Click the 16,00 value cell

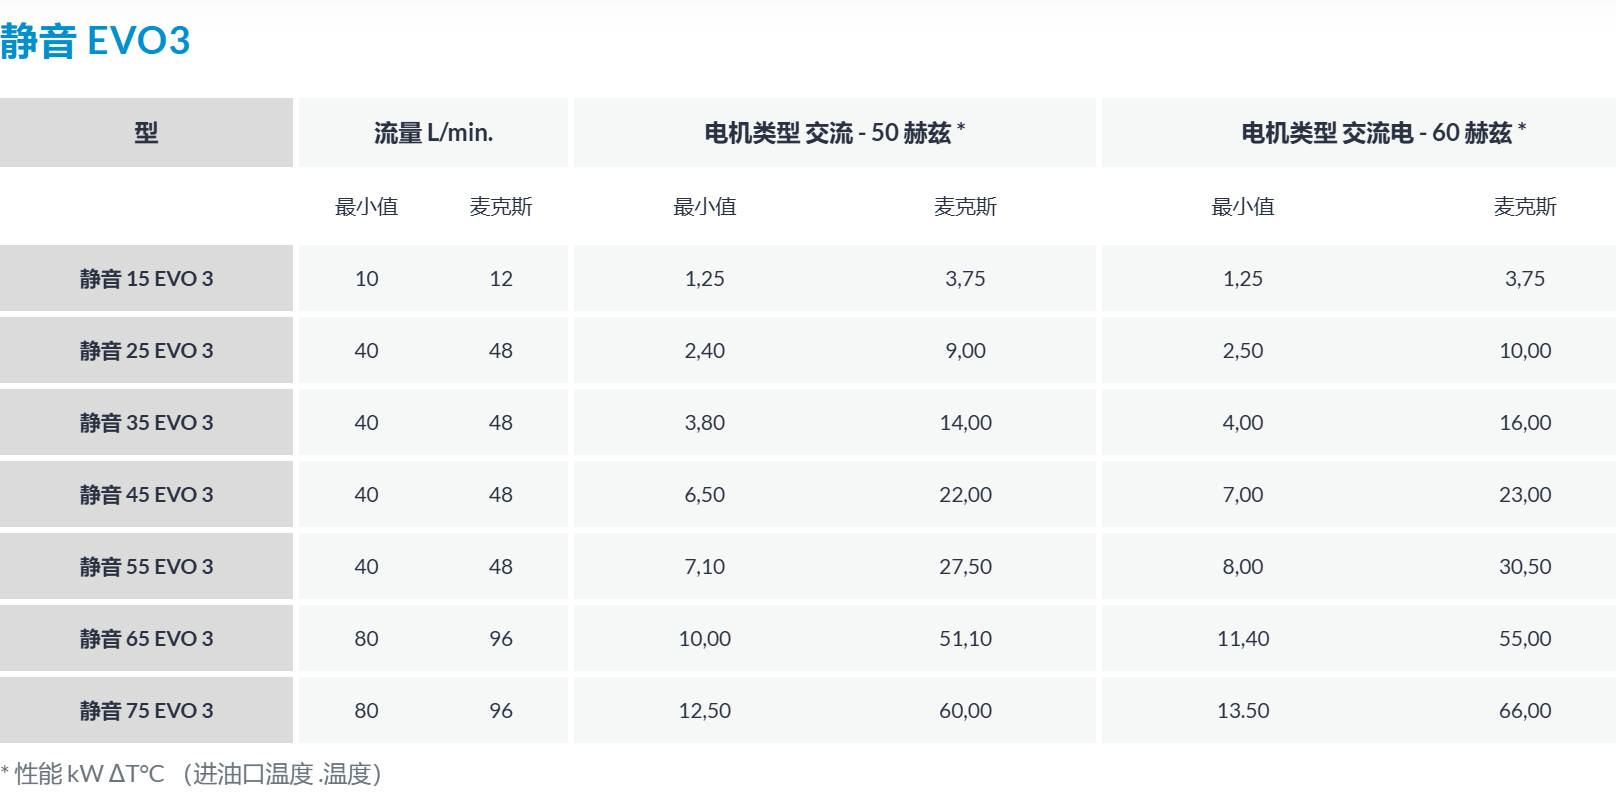point(1525,422)
